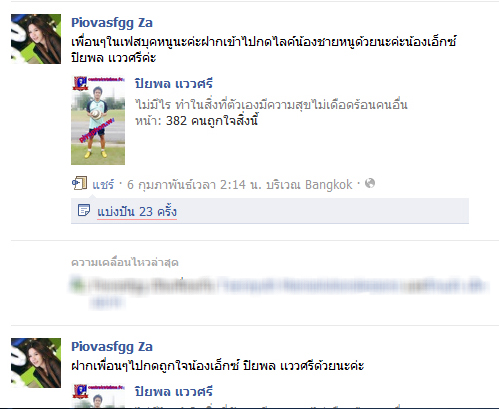Click the note icon beside แบ่งปัน 23 ครั้ง

pos(84,210)
